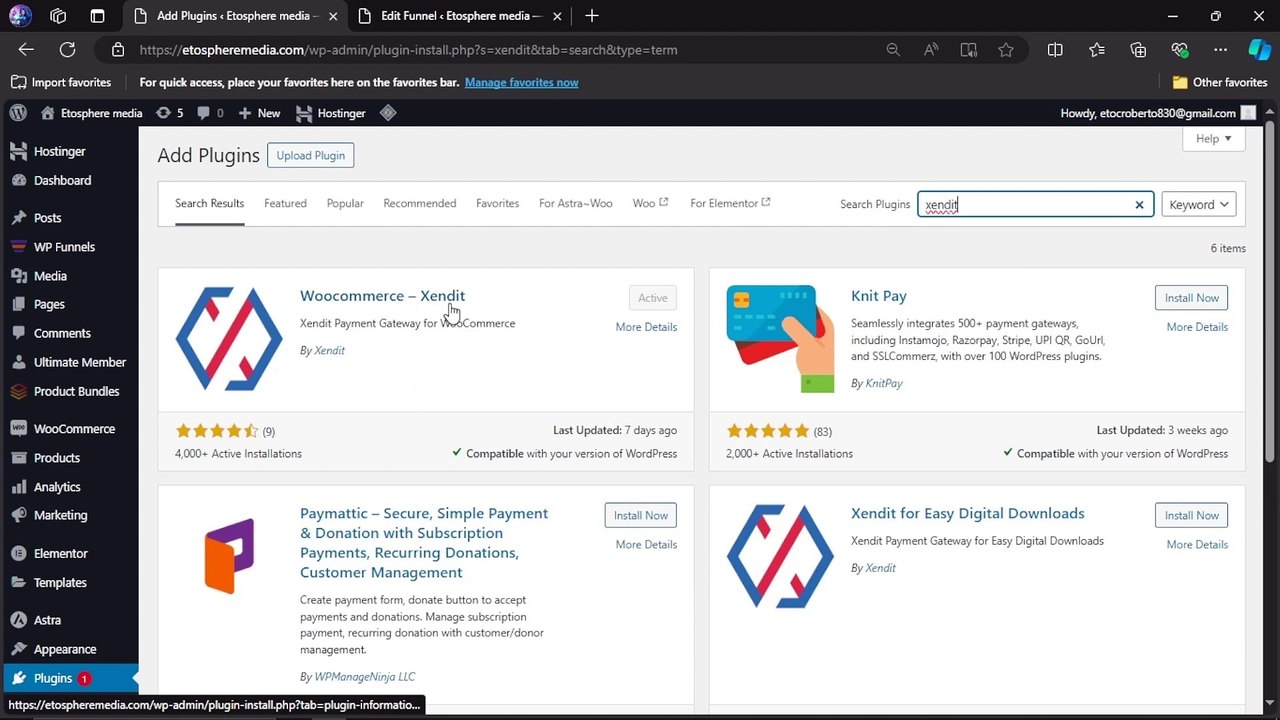Open the New content menu

point(259,113)
